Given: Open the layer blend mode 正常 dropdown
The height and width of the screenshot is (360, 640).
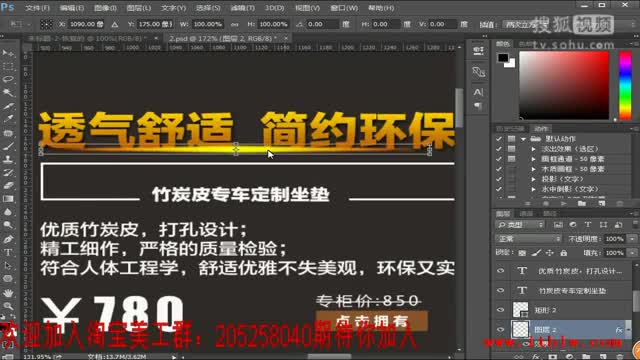Looking at the screenshot, I should pos(529,239).
